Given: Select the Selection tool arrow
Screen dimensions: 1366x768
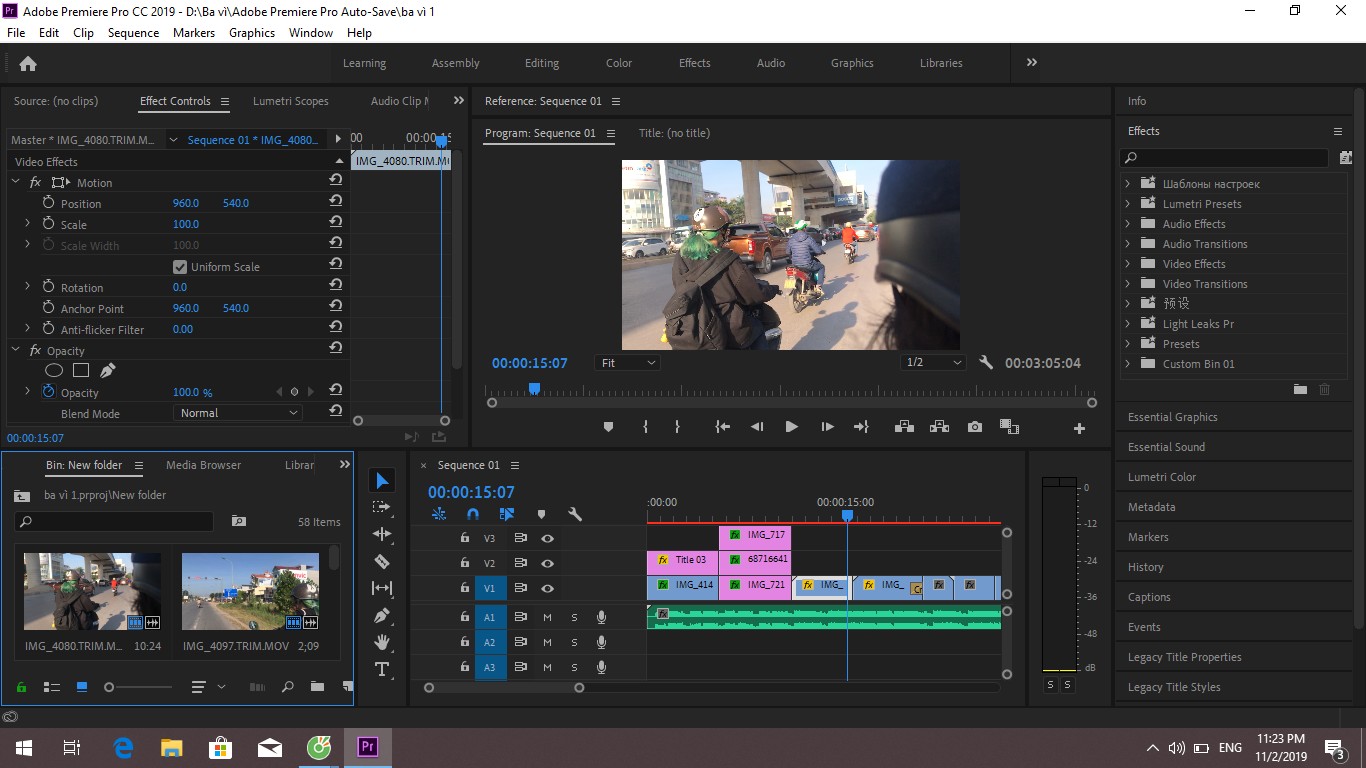Looking at the screenshot, I should [381, 481].
